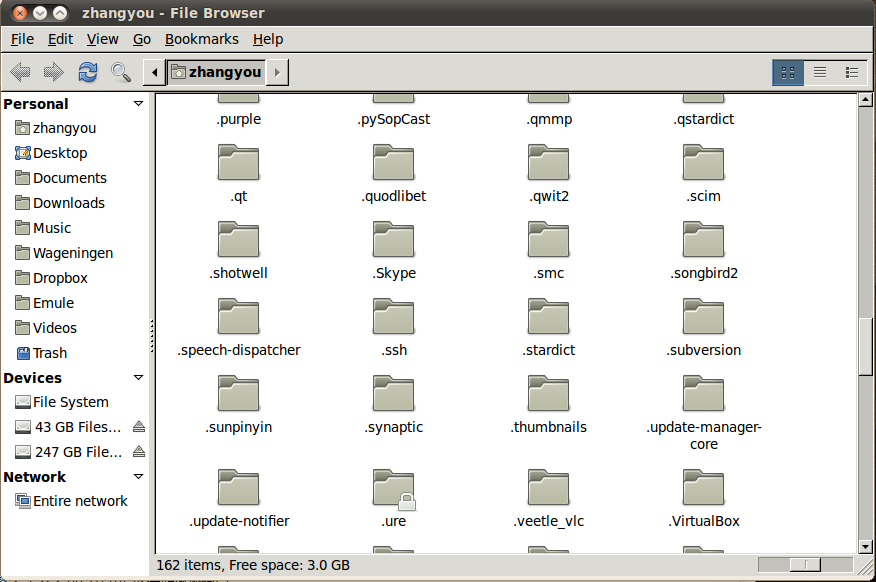Screen dimensions: 876x582
Task: Open Music in the sidebar
Action: [43, 228]
